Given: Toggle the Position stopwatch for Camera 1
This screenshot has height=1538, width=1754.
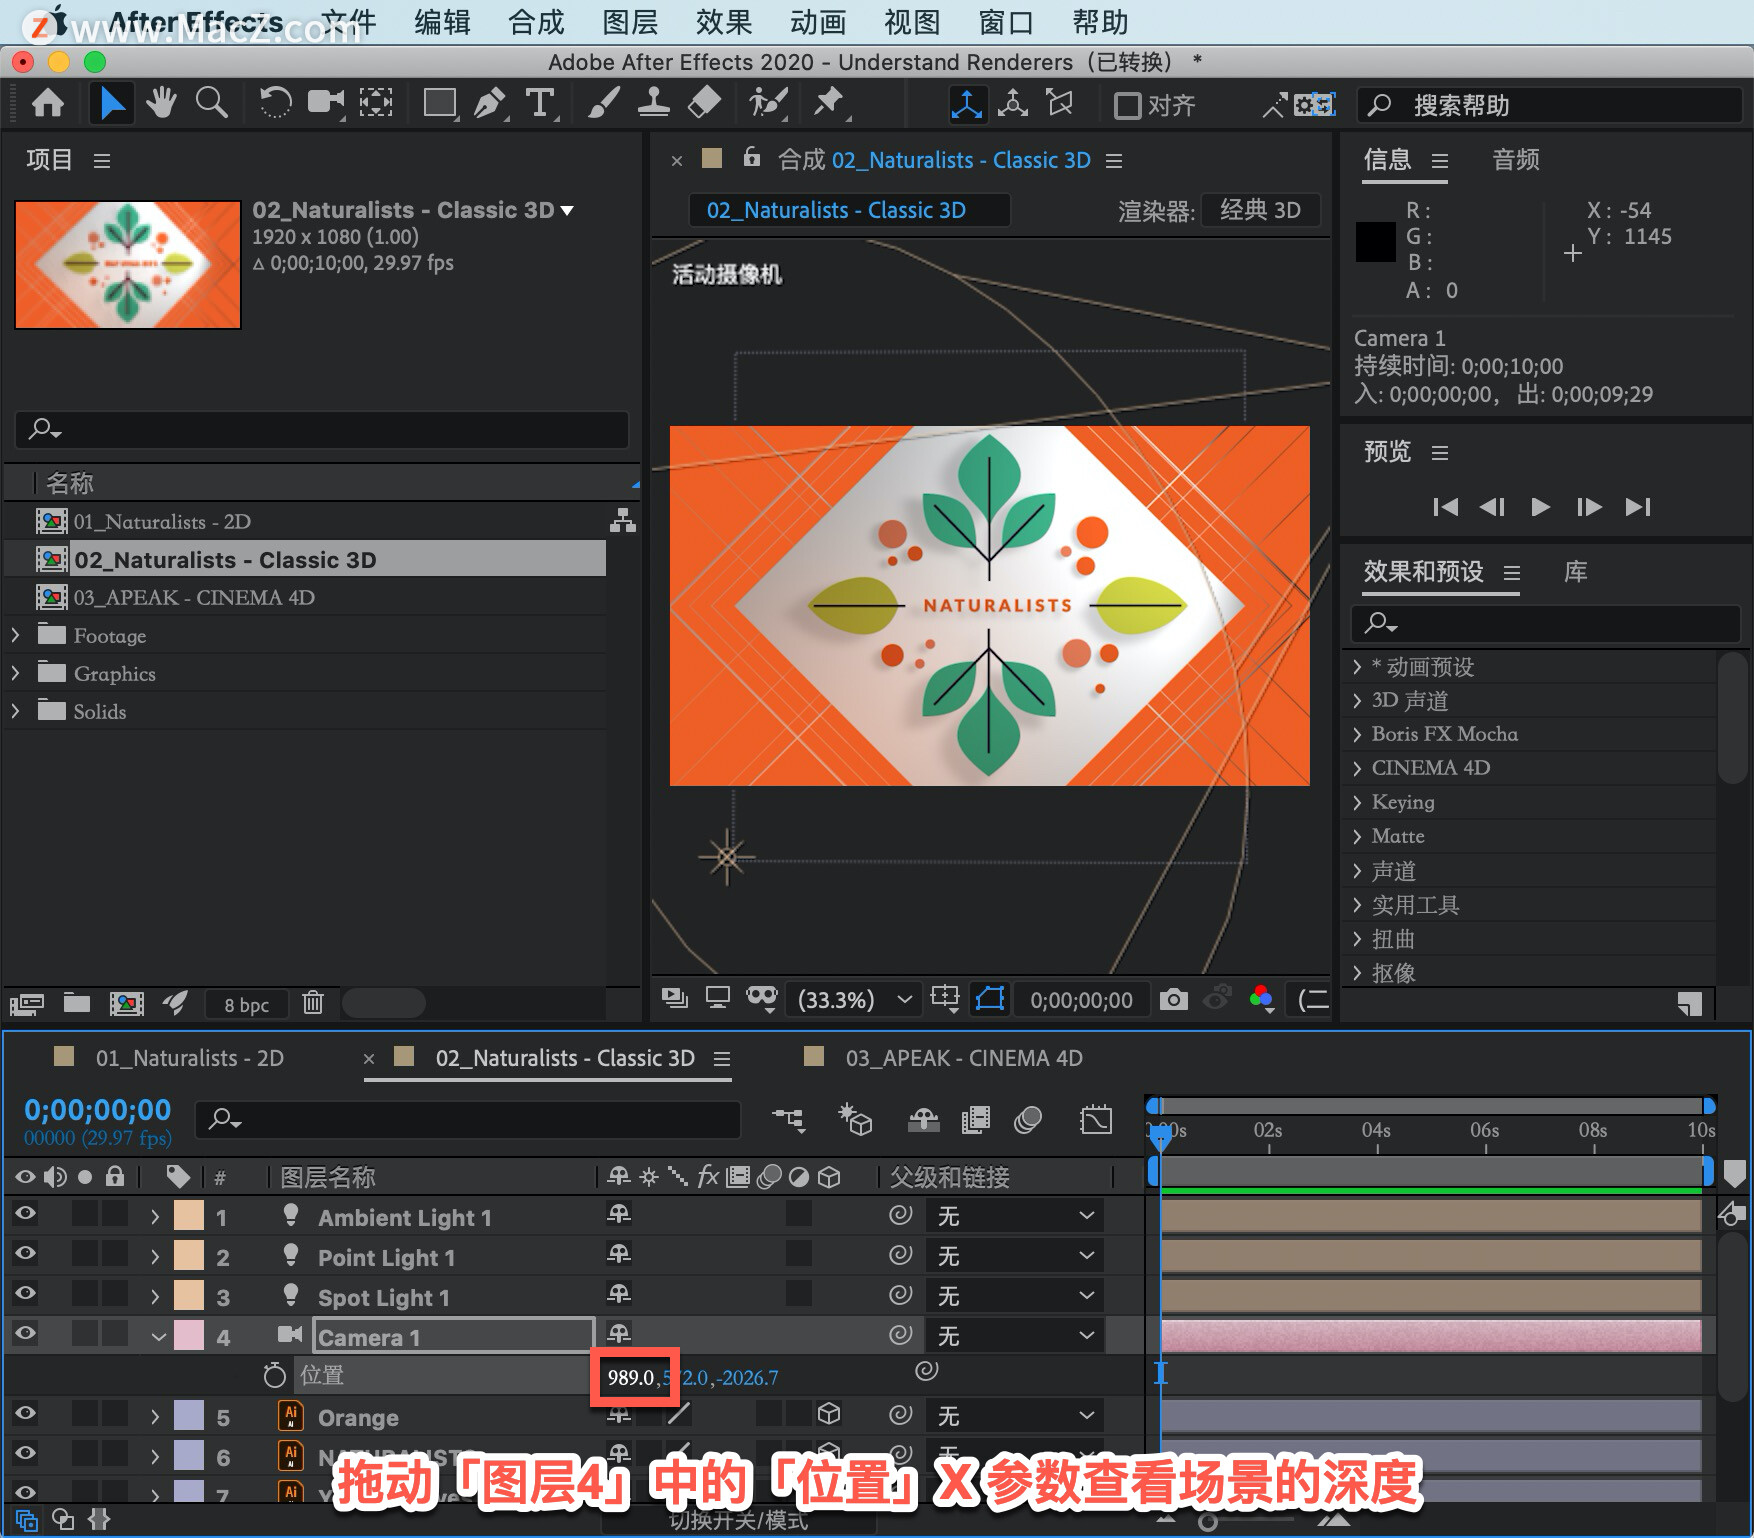Looking at the screenshot, I should 274,1376.
